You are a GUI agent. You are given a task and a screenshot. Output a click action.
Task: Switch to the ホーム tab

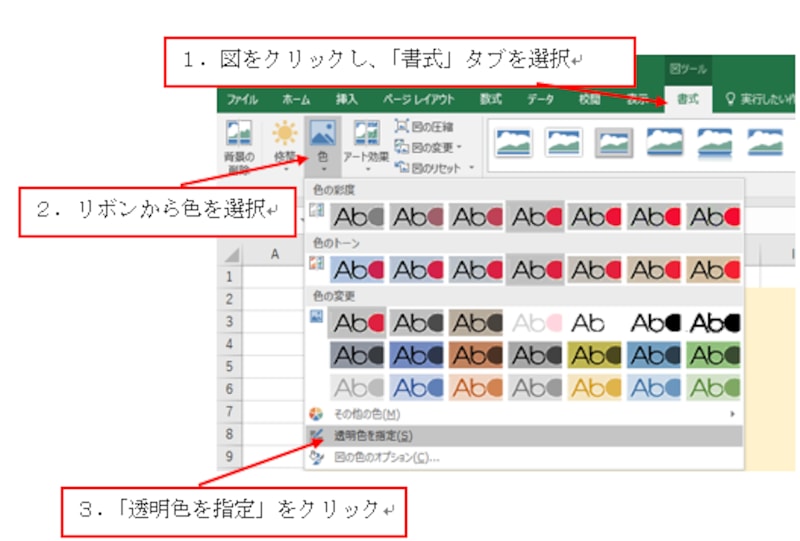pyautogui.click(x=296, y=100)
